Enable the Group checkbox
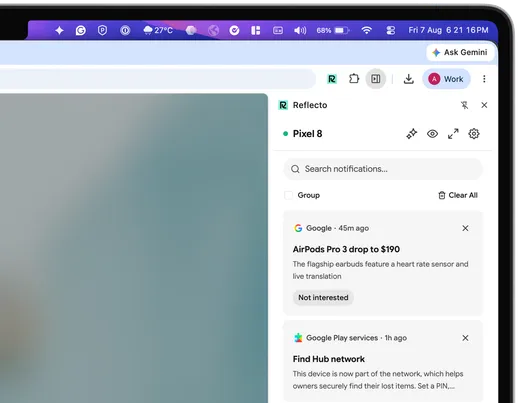Screen dimensions: 520x403 [x=288, y=195]
